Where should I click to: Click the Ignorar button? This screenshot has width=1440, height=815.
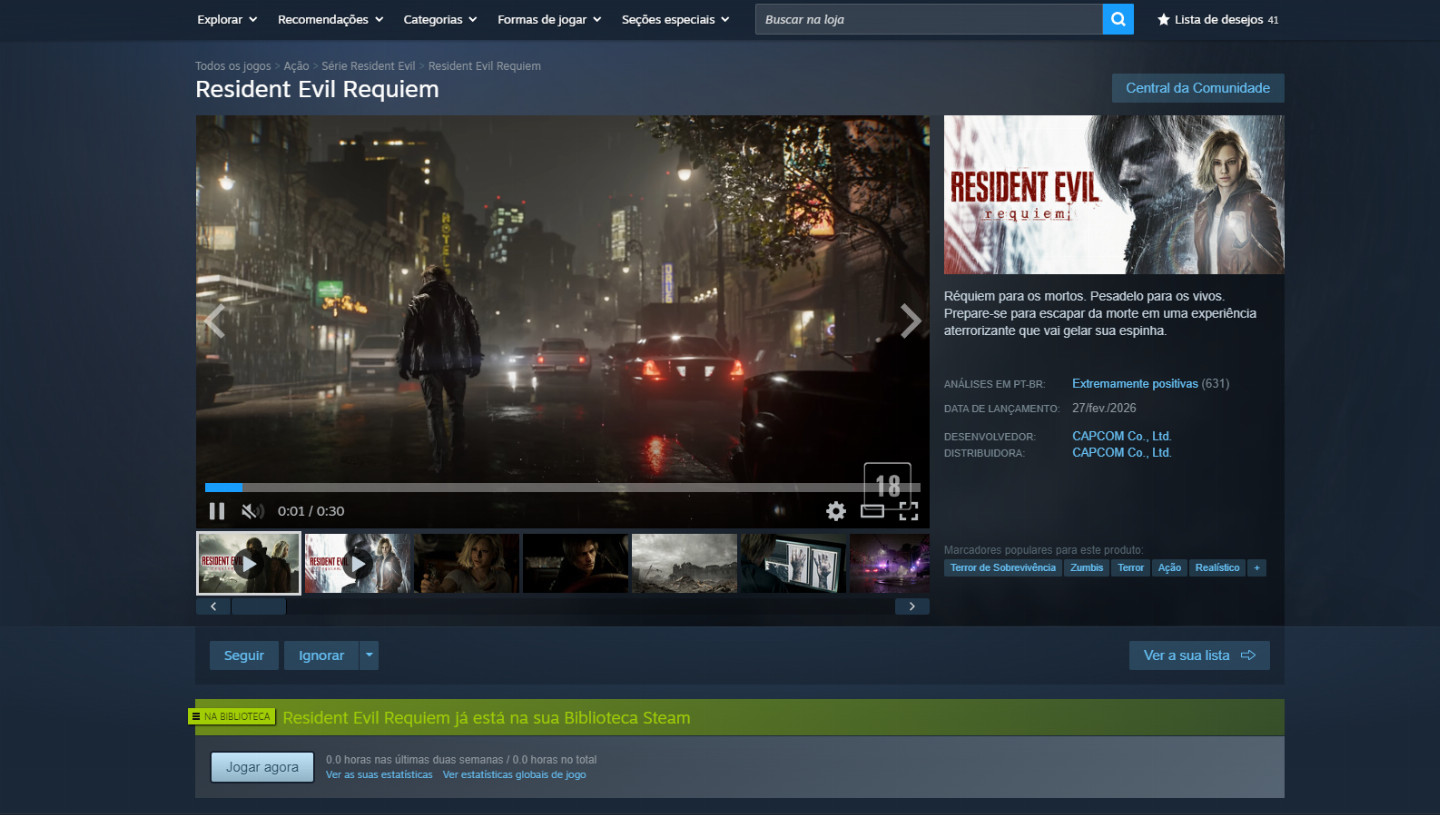321,656
